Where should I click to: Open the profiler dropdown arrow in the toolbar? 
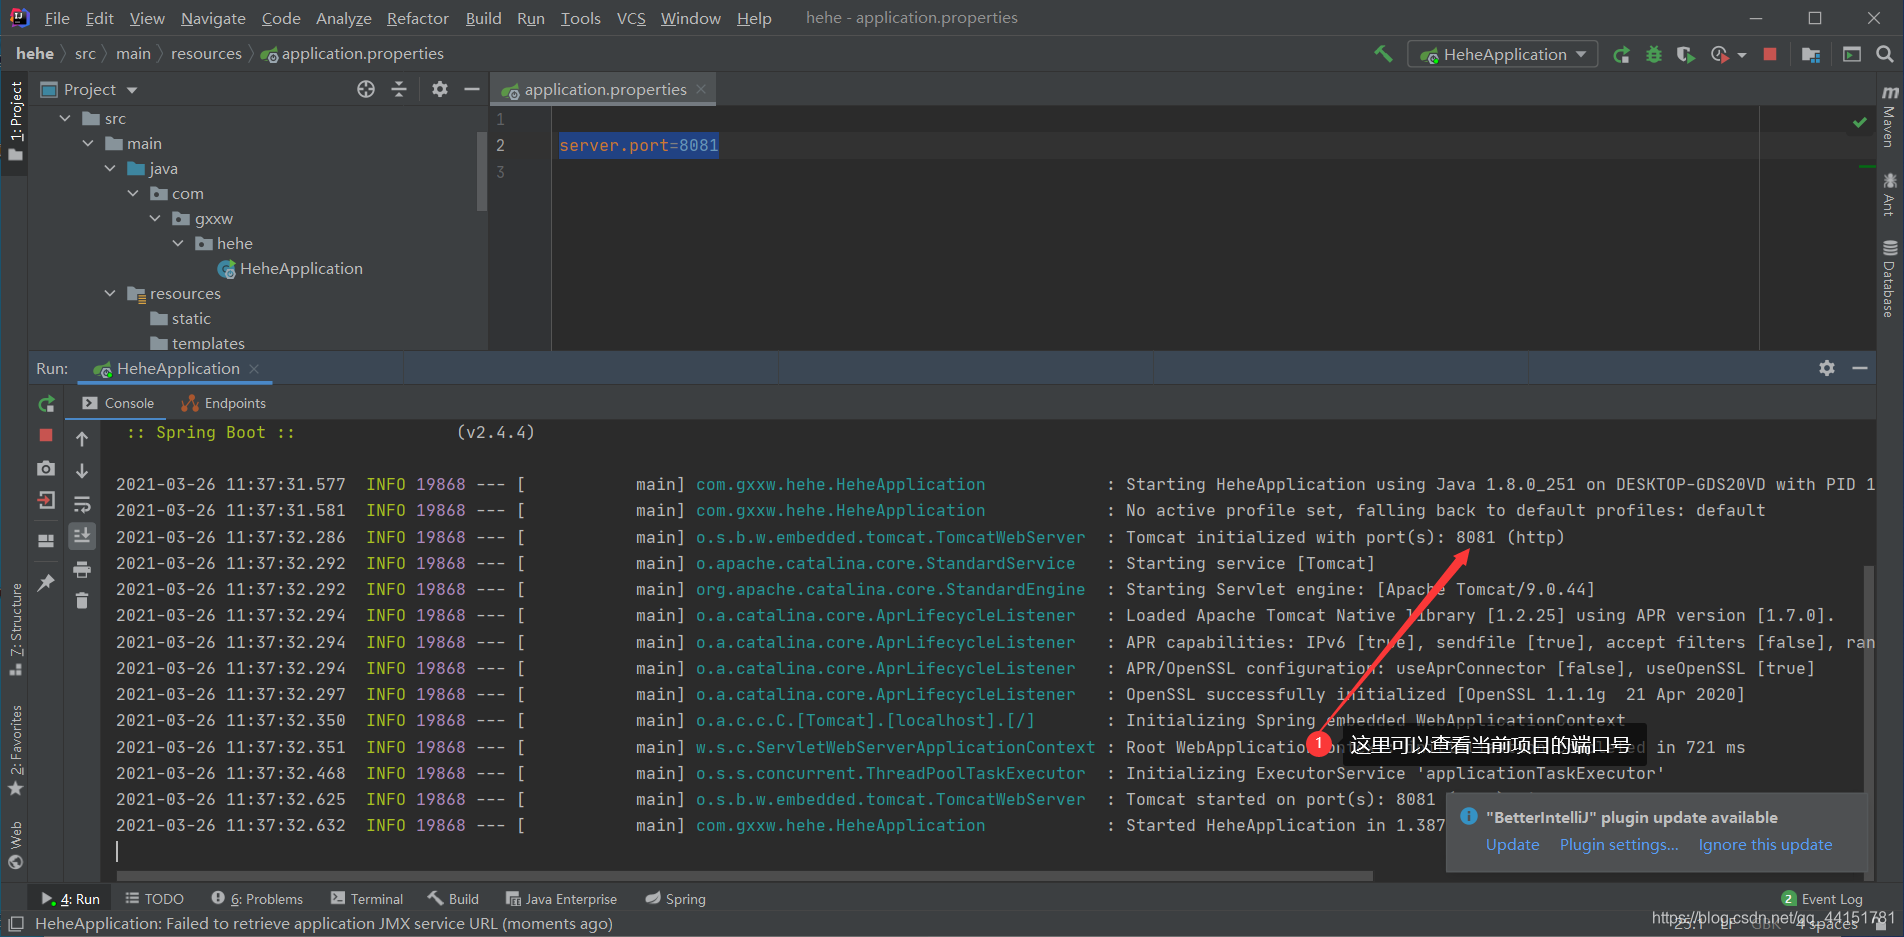point(1742,55)
